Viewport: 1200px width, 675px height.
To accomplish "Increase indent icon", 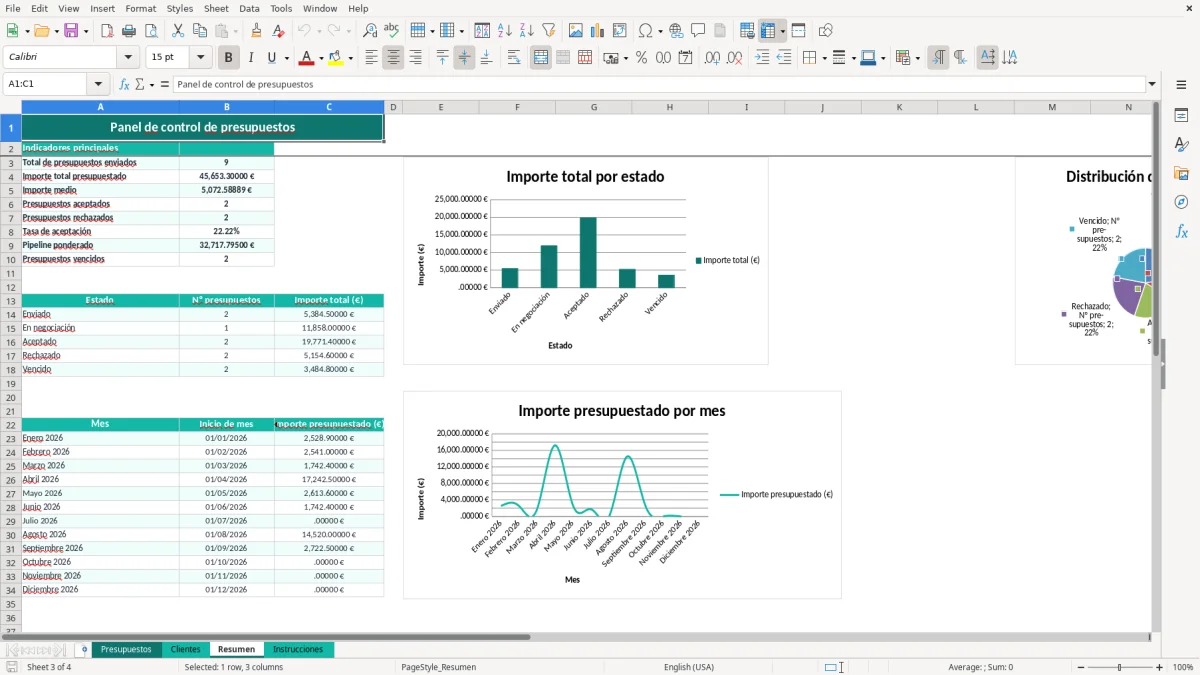I will (x=762, y=58).
